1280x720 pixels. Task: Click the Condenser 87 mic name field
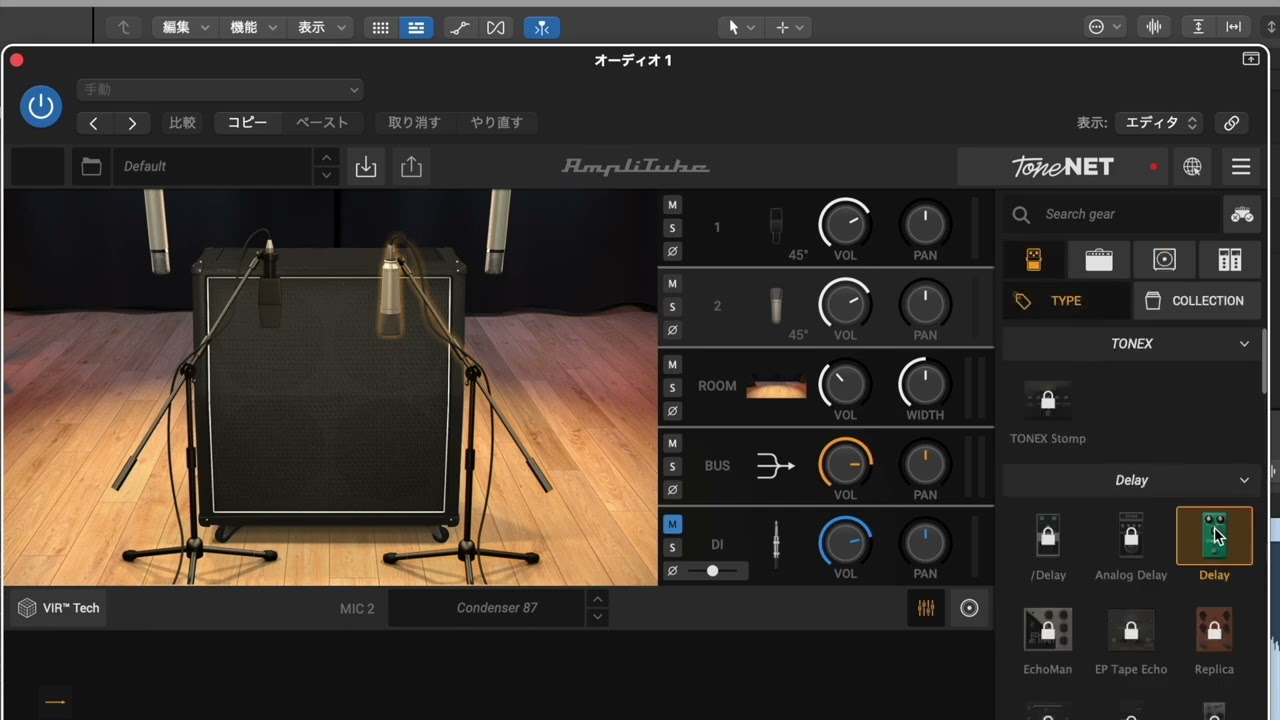(487, 608)
